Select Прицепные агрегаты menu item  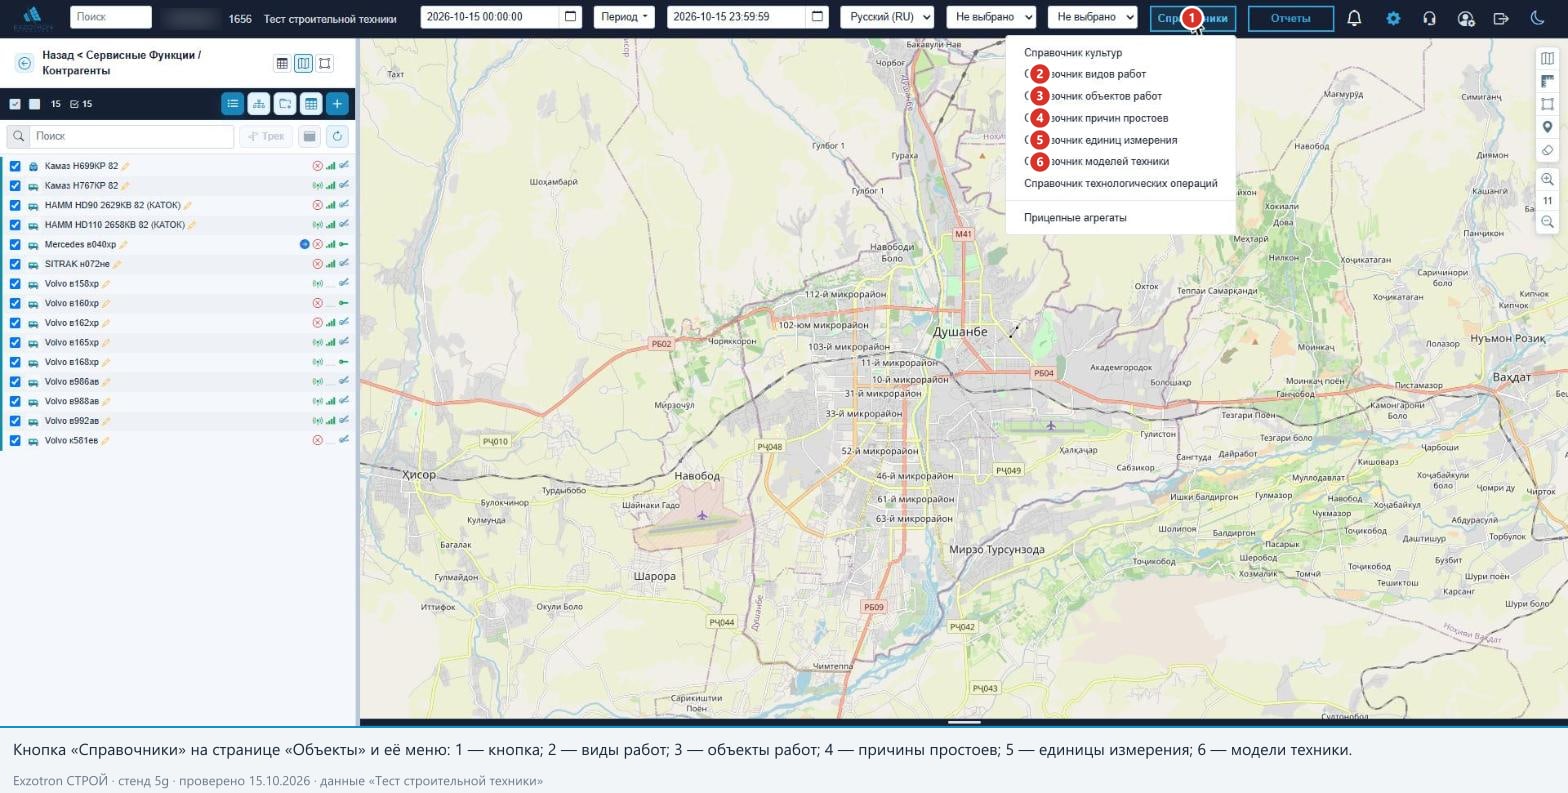coord(1075,217)
